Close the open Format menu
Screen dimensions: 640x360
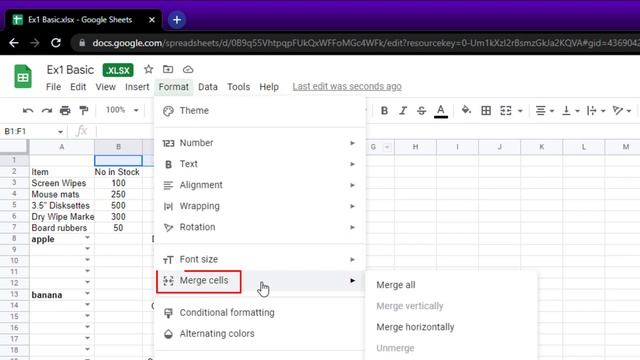tap(173, 87)
